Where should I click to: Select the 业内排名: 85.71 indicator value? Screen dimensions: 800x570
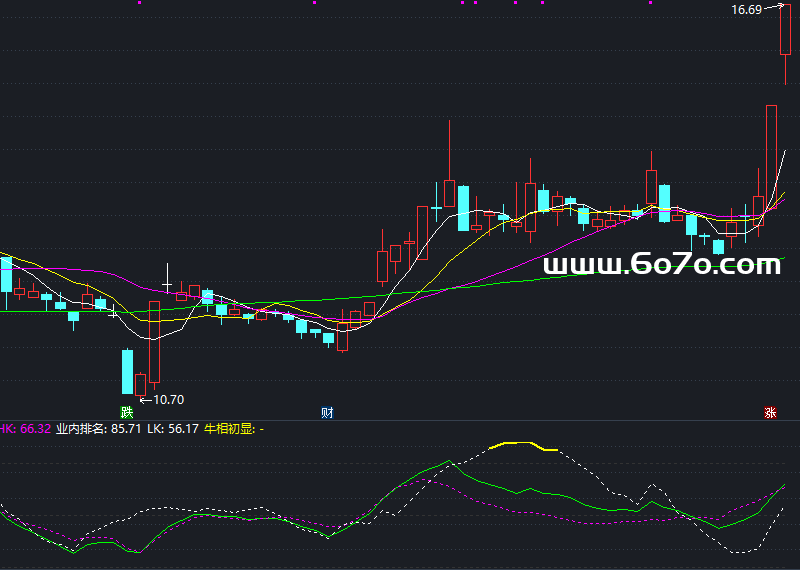[x=98, y=429]
